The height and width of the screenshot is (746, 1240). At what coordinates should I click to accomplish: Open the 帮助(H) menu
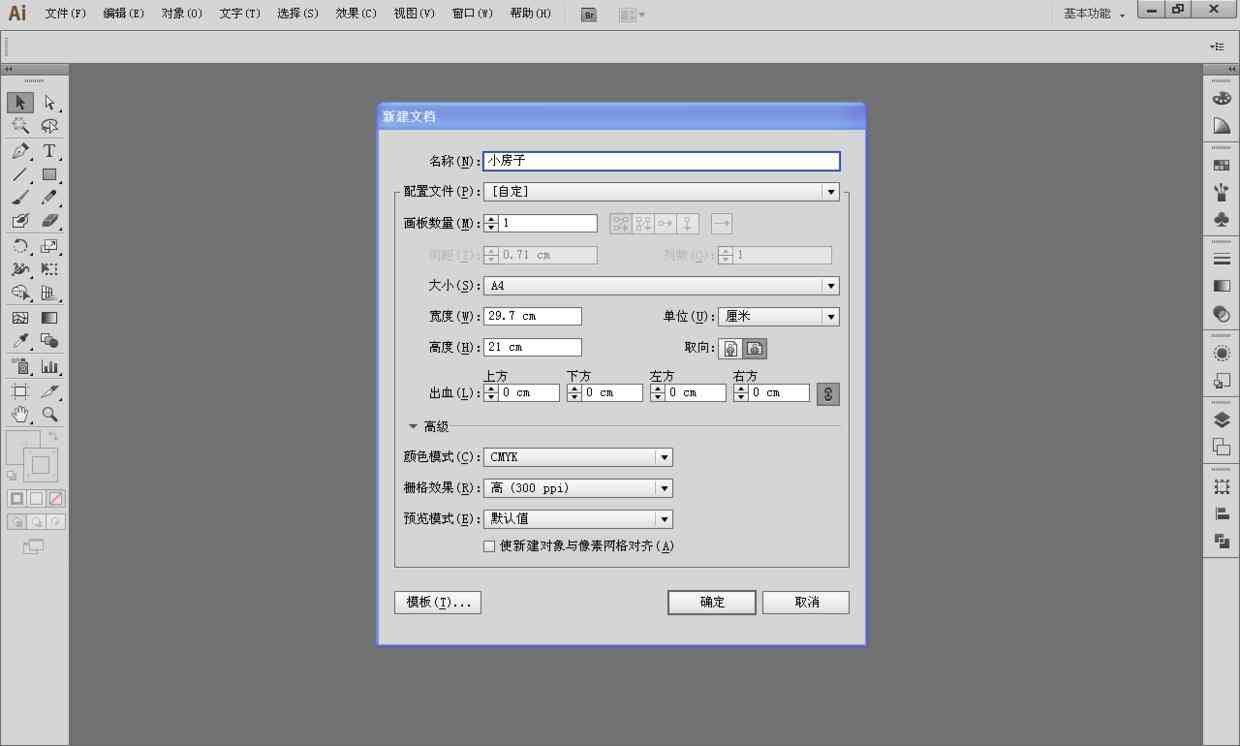point(529,14)
